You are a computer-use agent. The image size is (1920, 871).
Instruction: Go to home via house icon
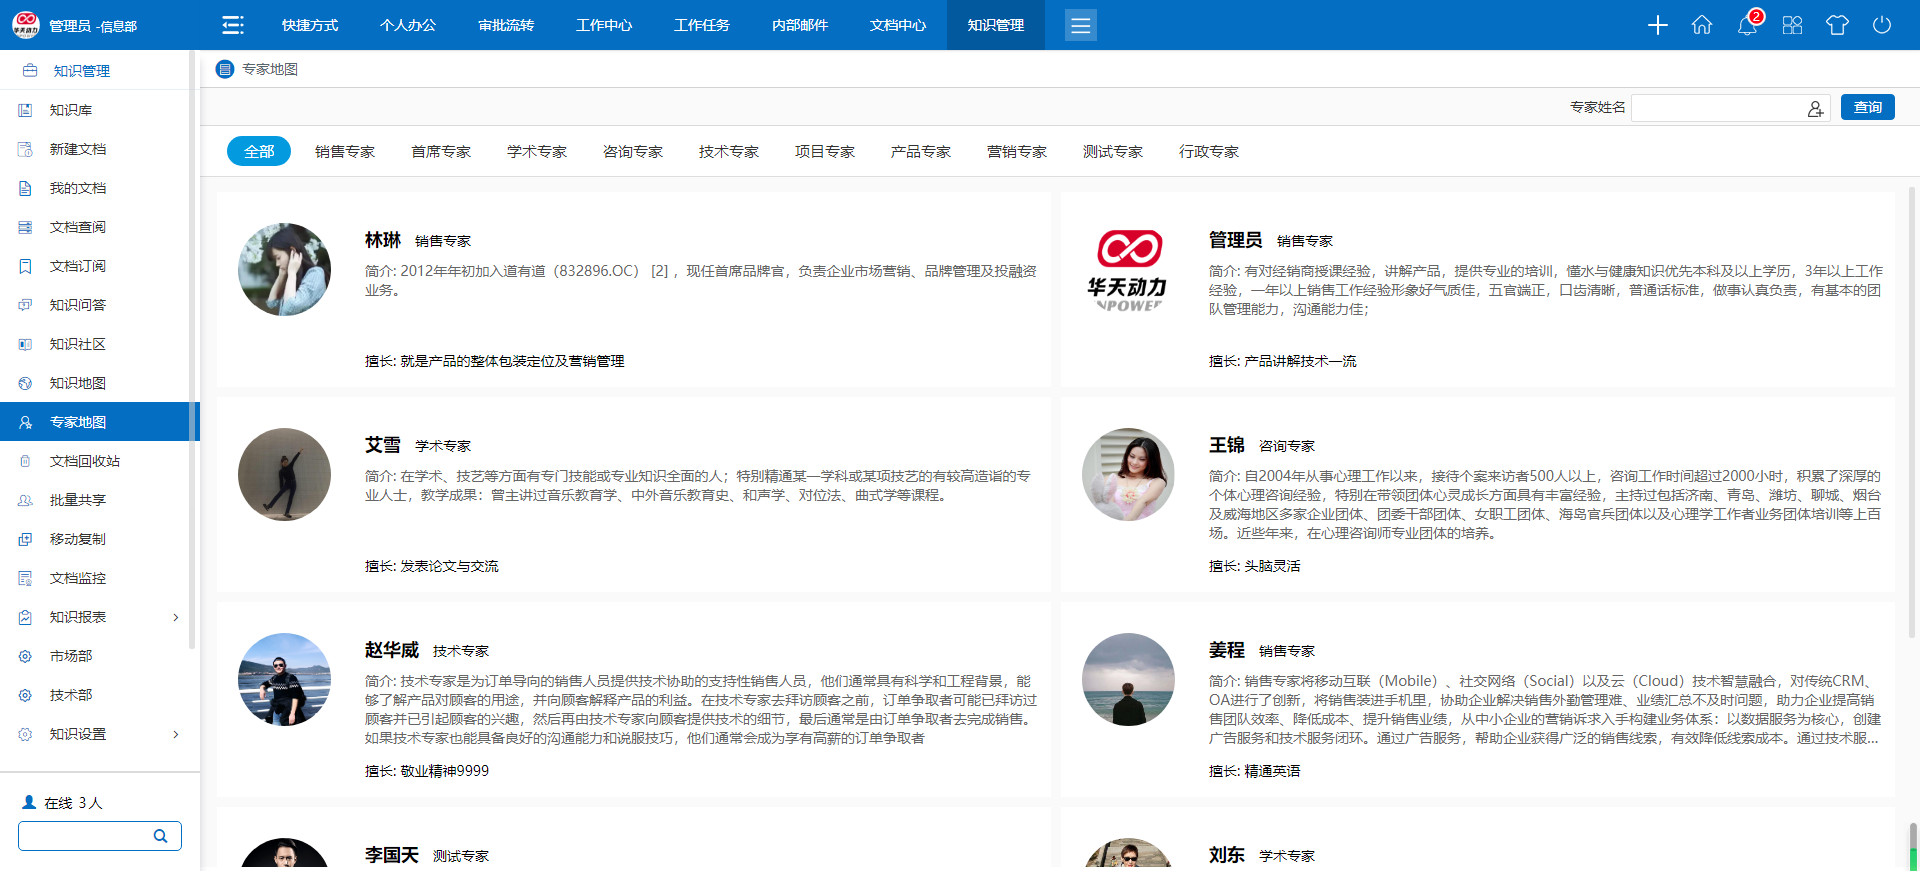(x=1702, y=25)
